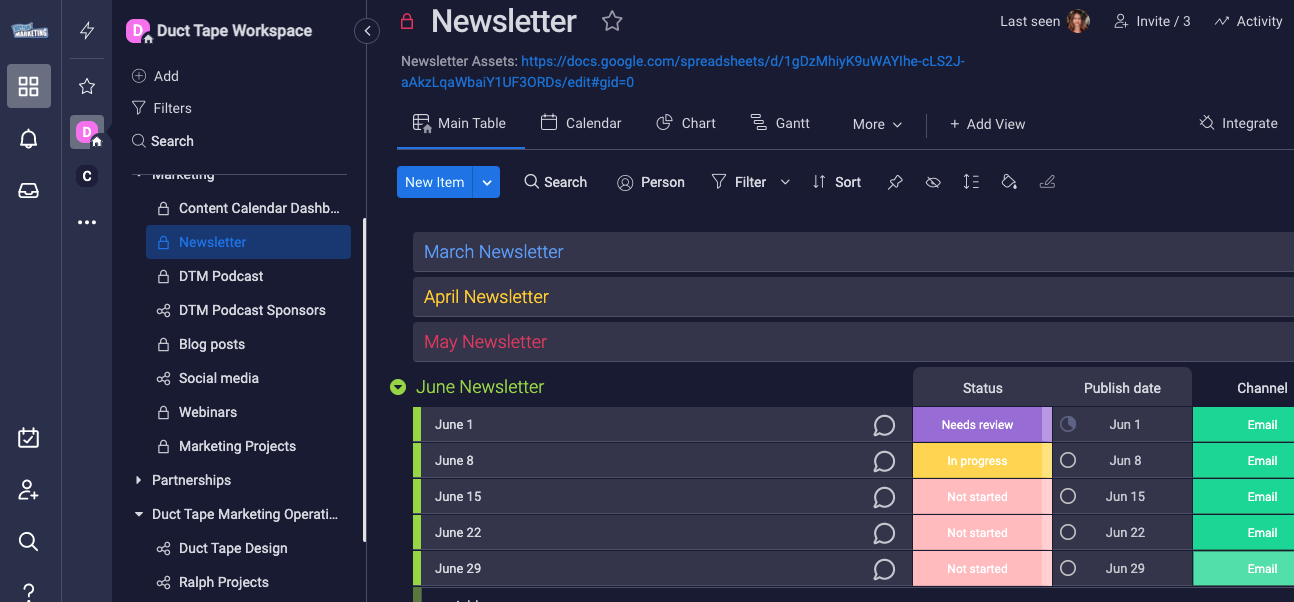
Task: Open the inbox icon in left rail
Action: 29,191
